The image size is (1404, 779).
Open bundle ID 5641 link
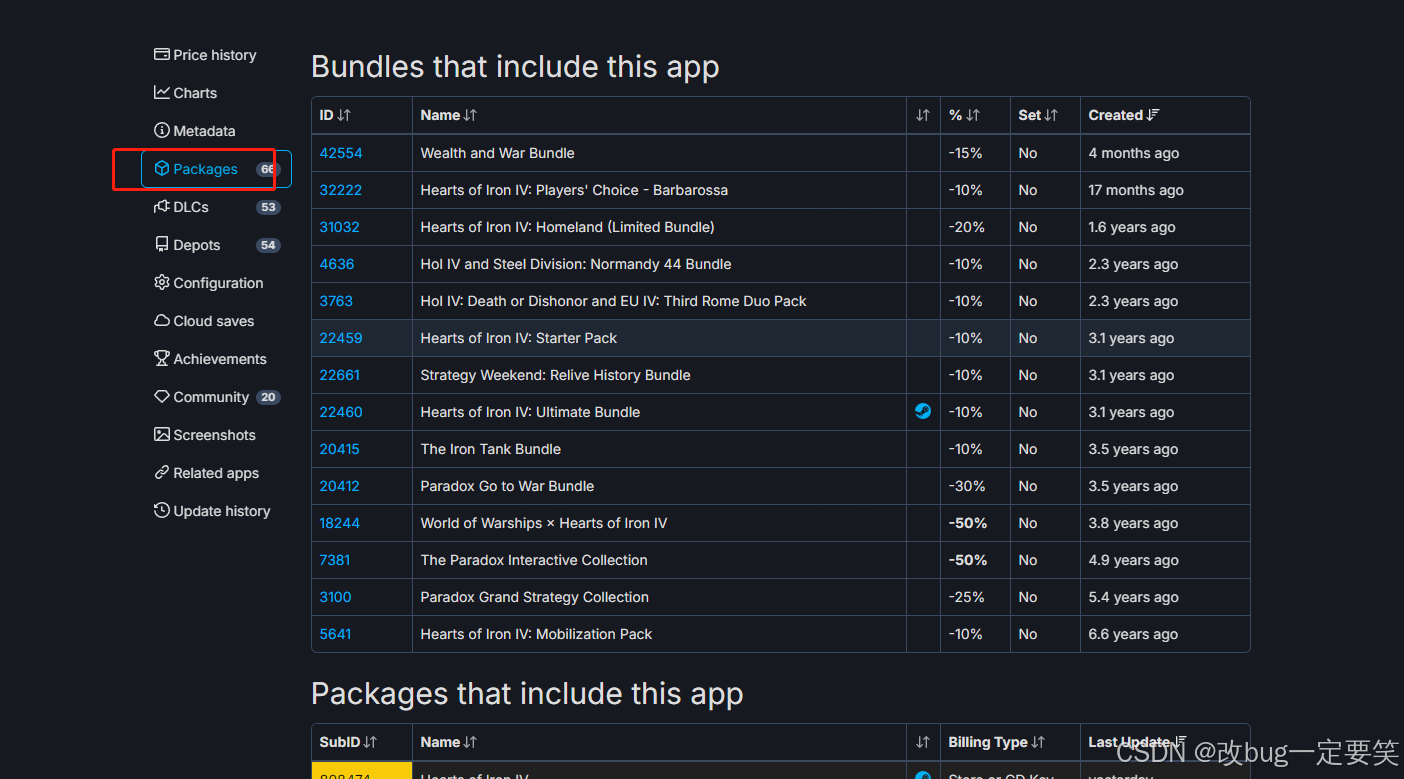click(335, 634)
